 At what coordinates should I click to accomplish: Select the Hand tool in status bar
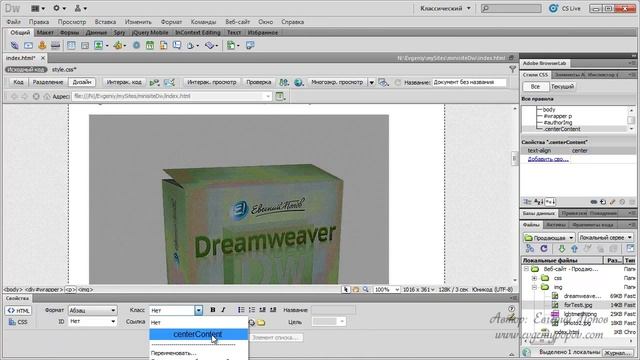click(x=356, y=289)
